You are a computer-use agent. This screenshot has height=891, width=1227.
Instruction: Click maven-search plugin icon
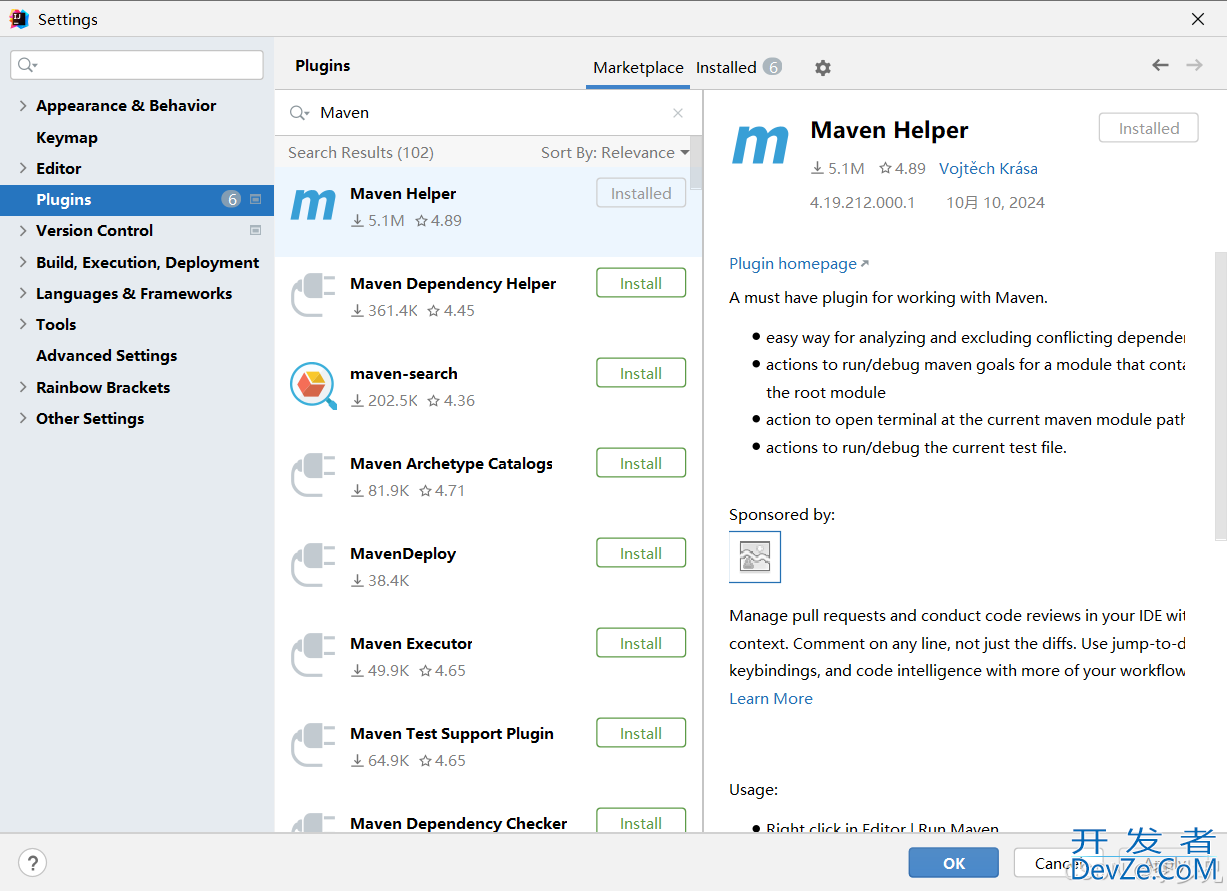click(x=313, y=386)
